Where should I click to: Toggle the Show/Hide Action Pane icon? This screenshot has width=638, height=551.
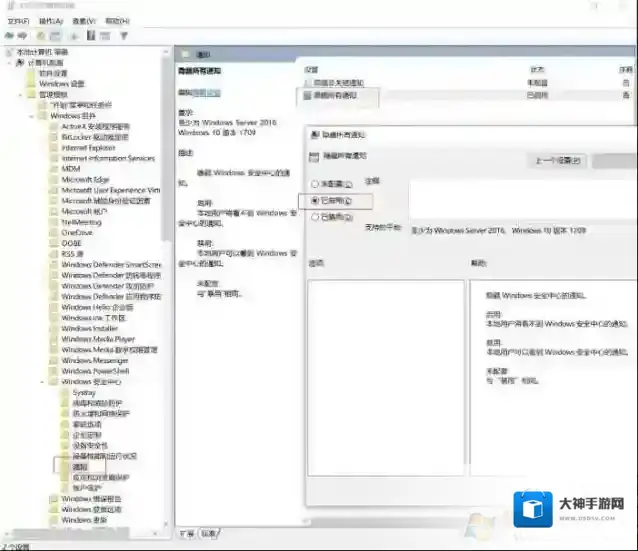pyautogui.click(x=105, y=36)
